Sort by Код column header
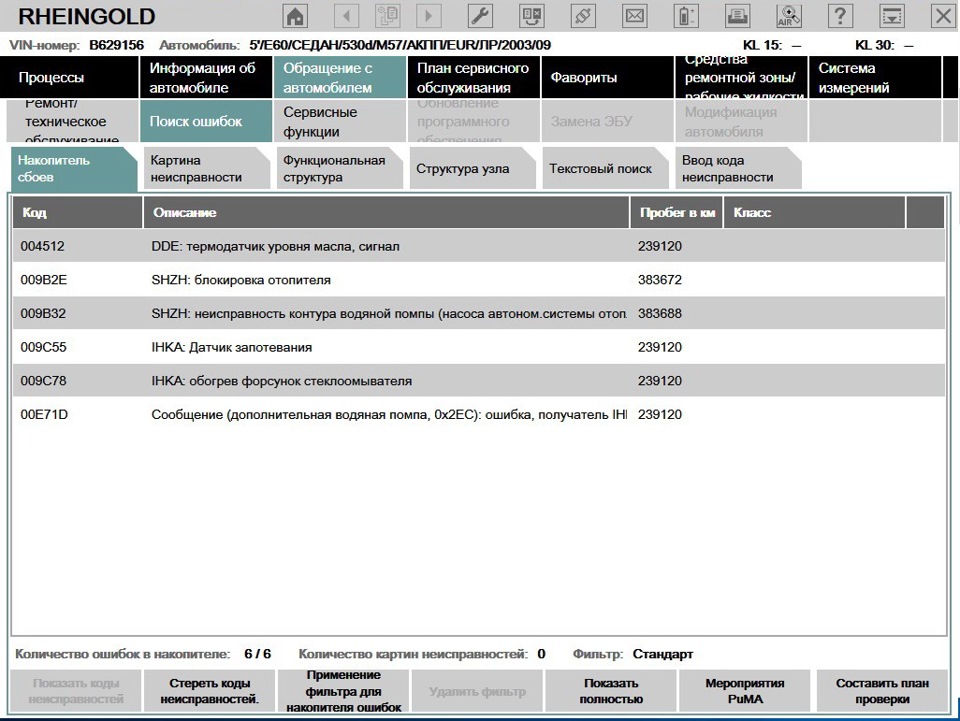The width and height of the screenshot is (960, 721). coord(78,212)
